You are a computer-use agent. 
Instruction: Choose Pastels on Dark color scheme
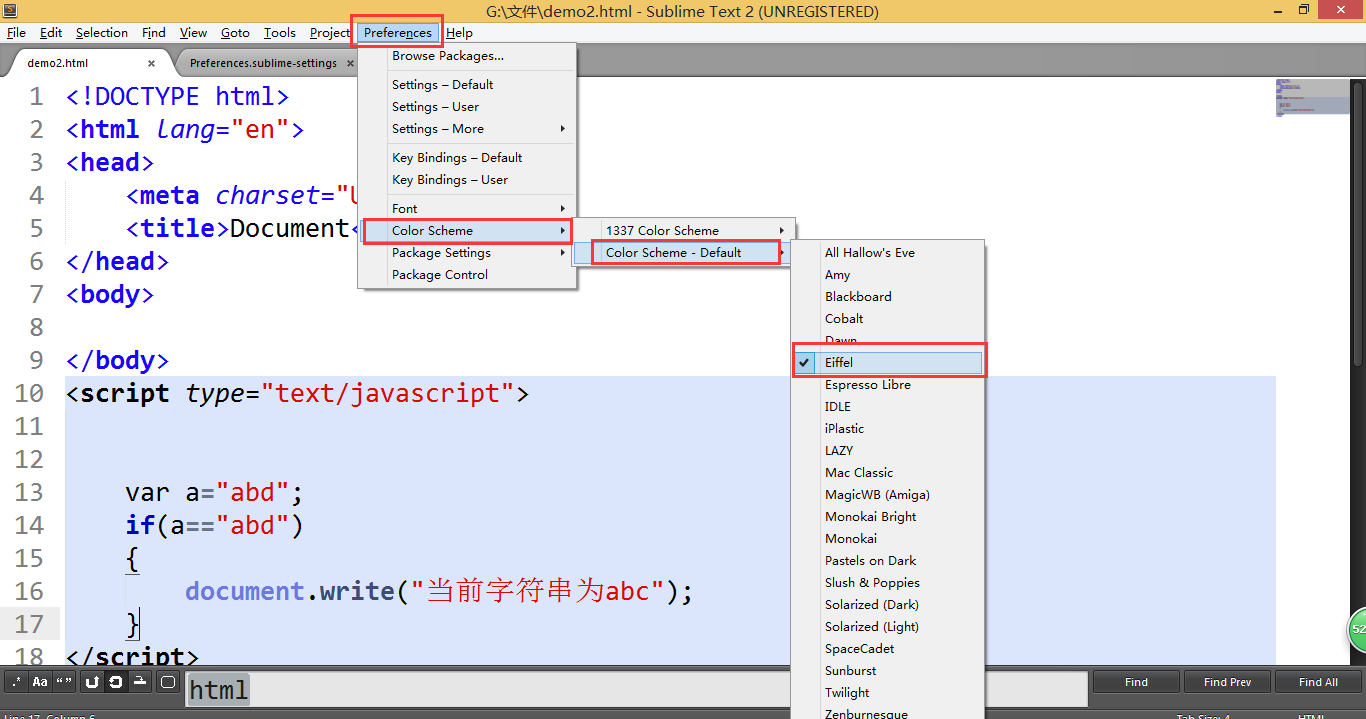[888, 561]
